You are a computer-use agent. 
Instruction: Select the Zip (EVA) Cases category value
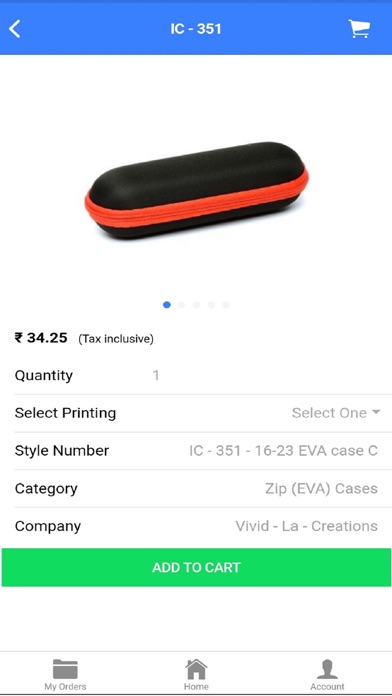point(321,489)
